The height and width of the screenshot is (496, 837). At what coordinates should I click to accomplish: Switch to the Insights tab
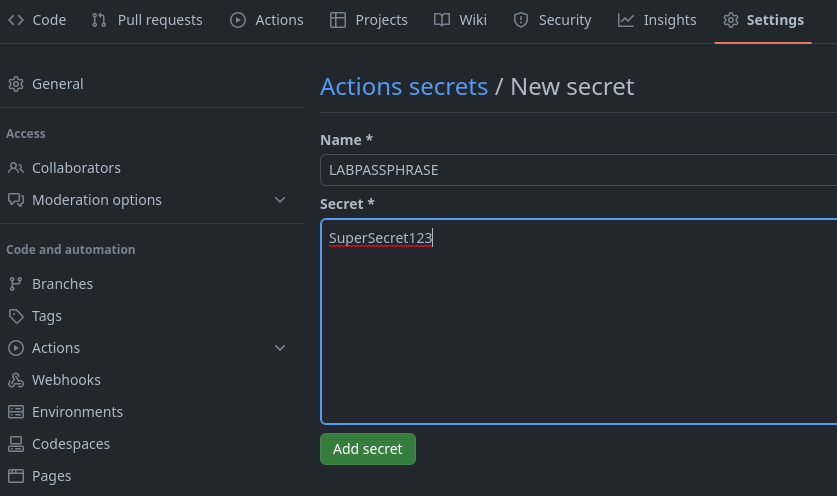click(657, 20)
